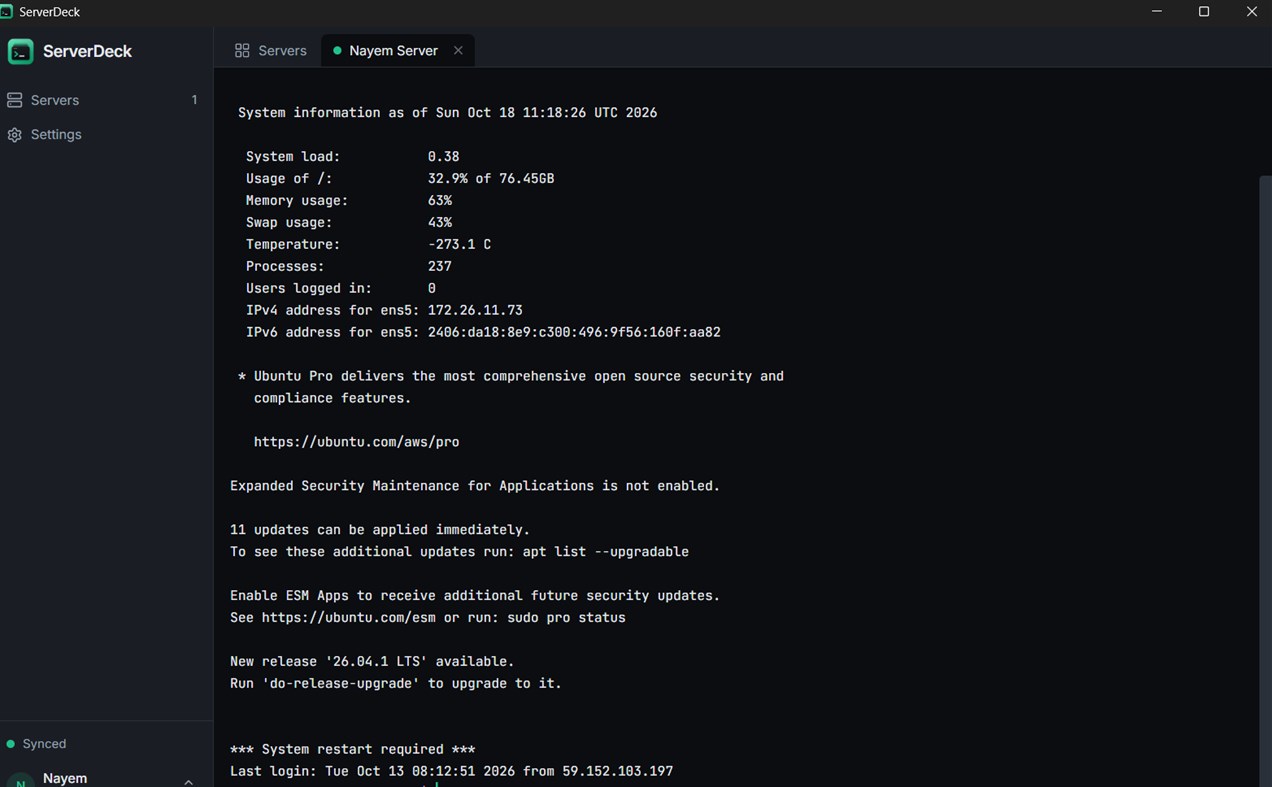Click the Settings gear icon
1272x787 pixels.
(15, 135)
